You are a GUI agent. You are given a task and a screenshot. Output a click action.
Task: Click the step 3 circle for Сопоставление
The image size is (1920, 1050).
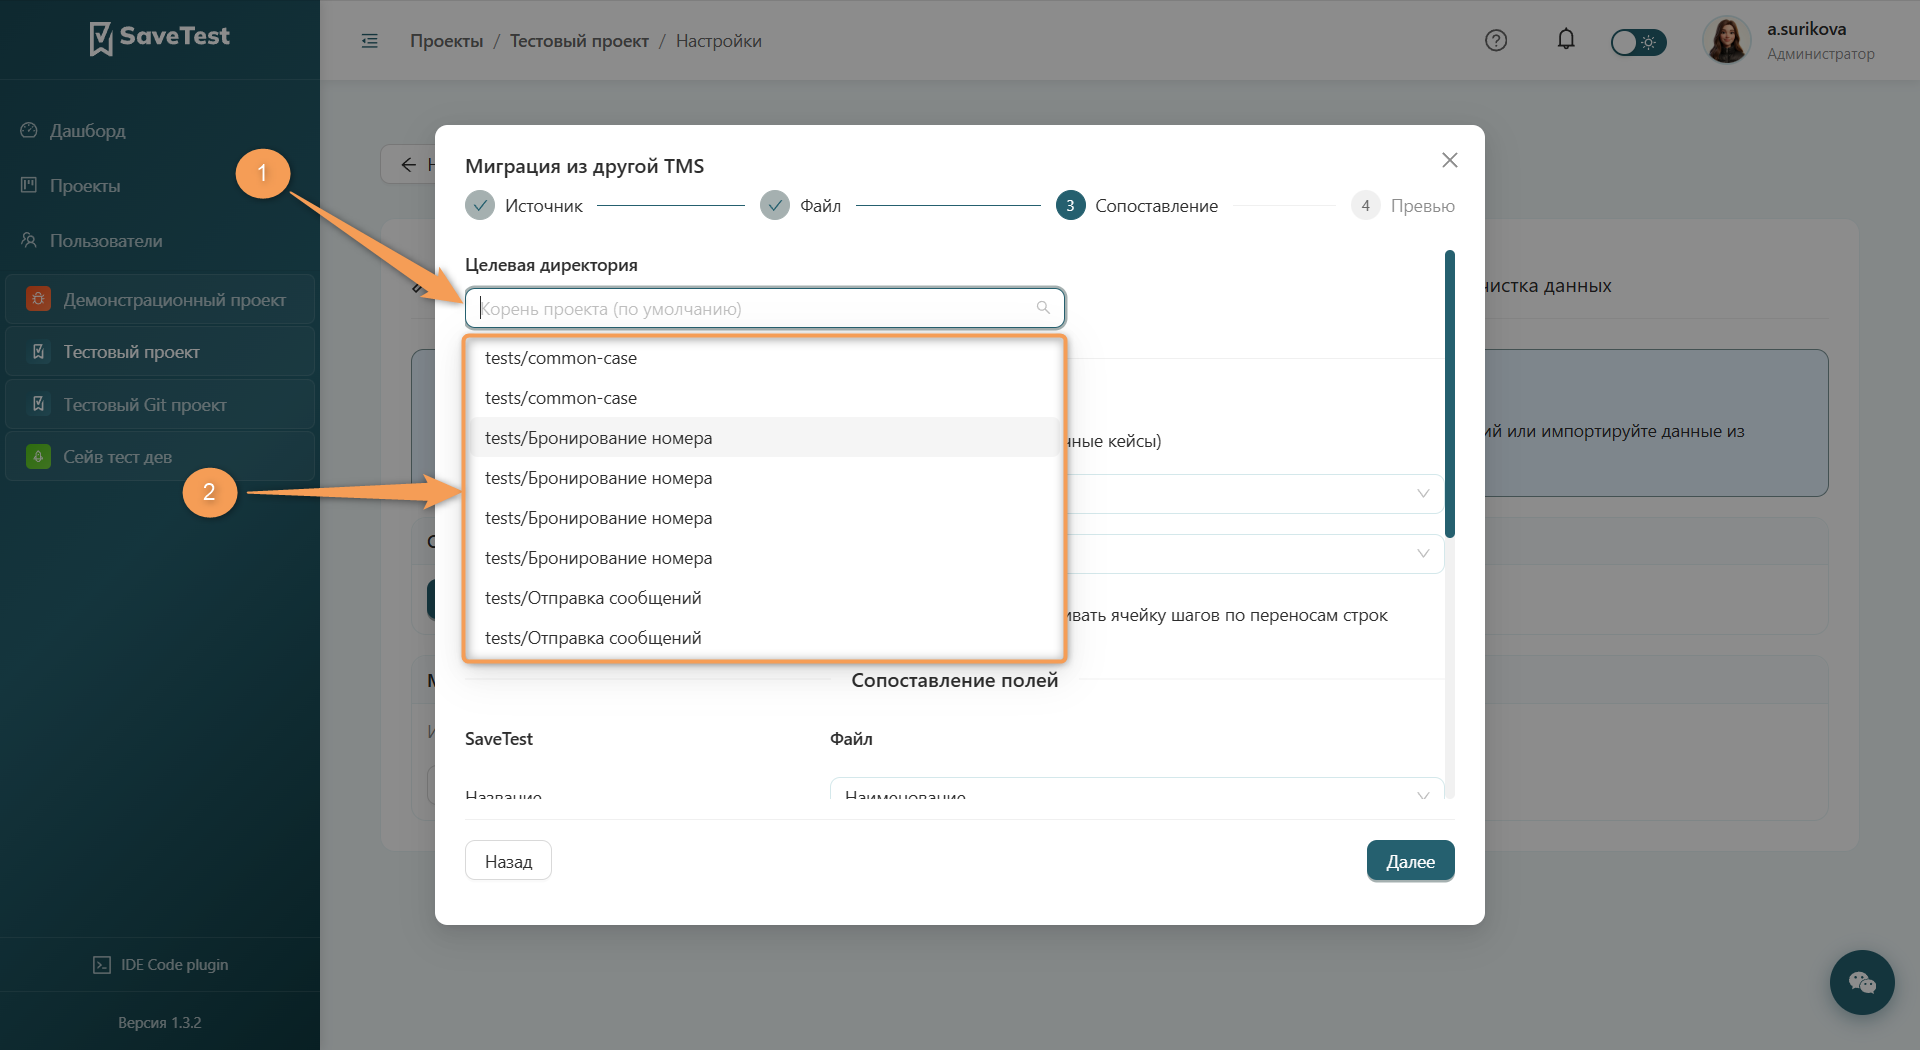(x=1070, y=205)
